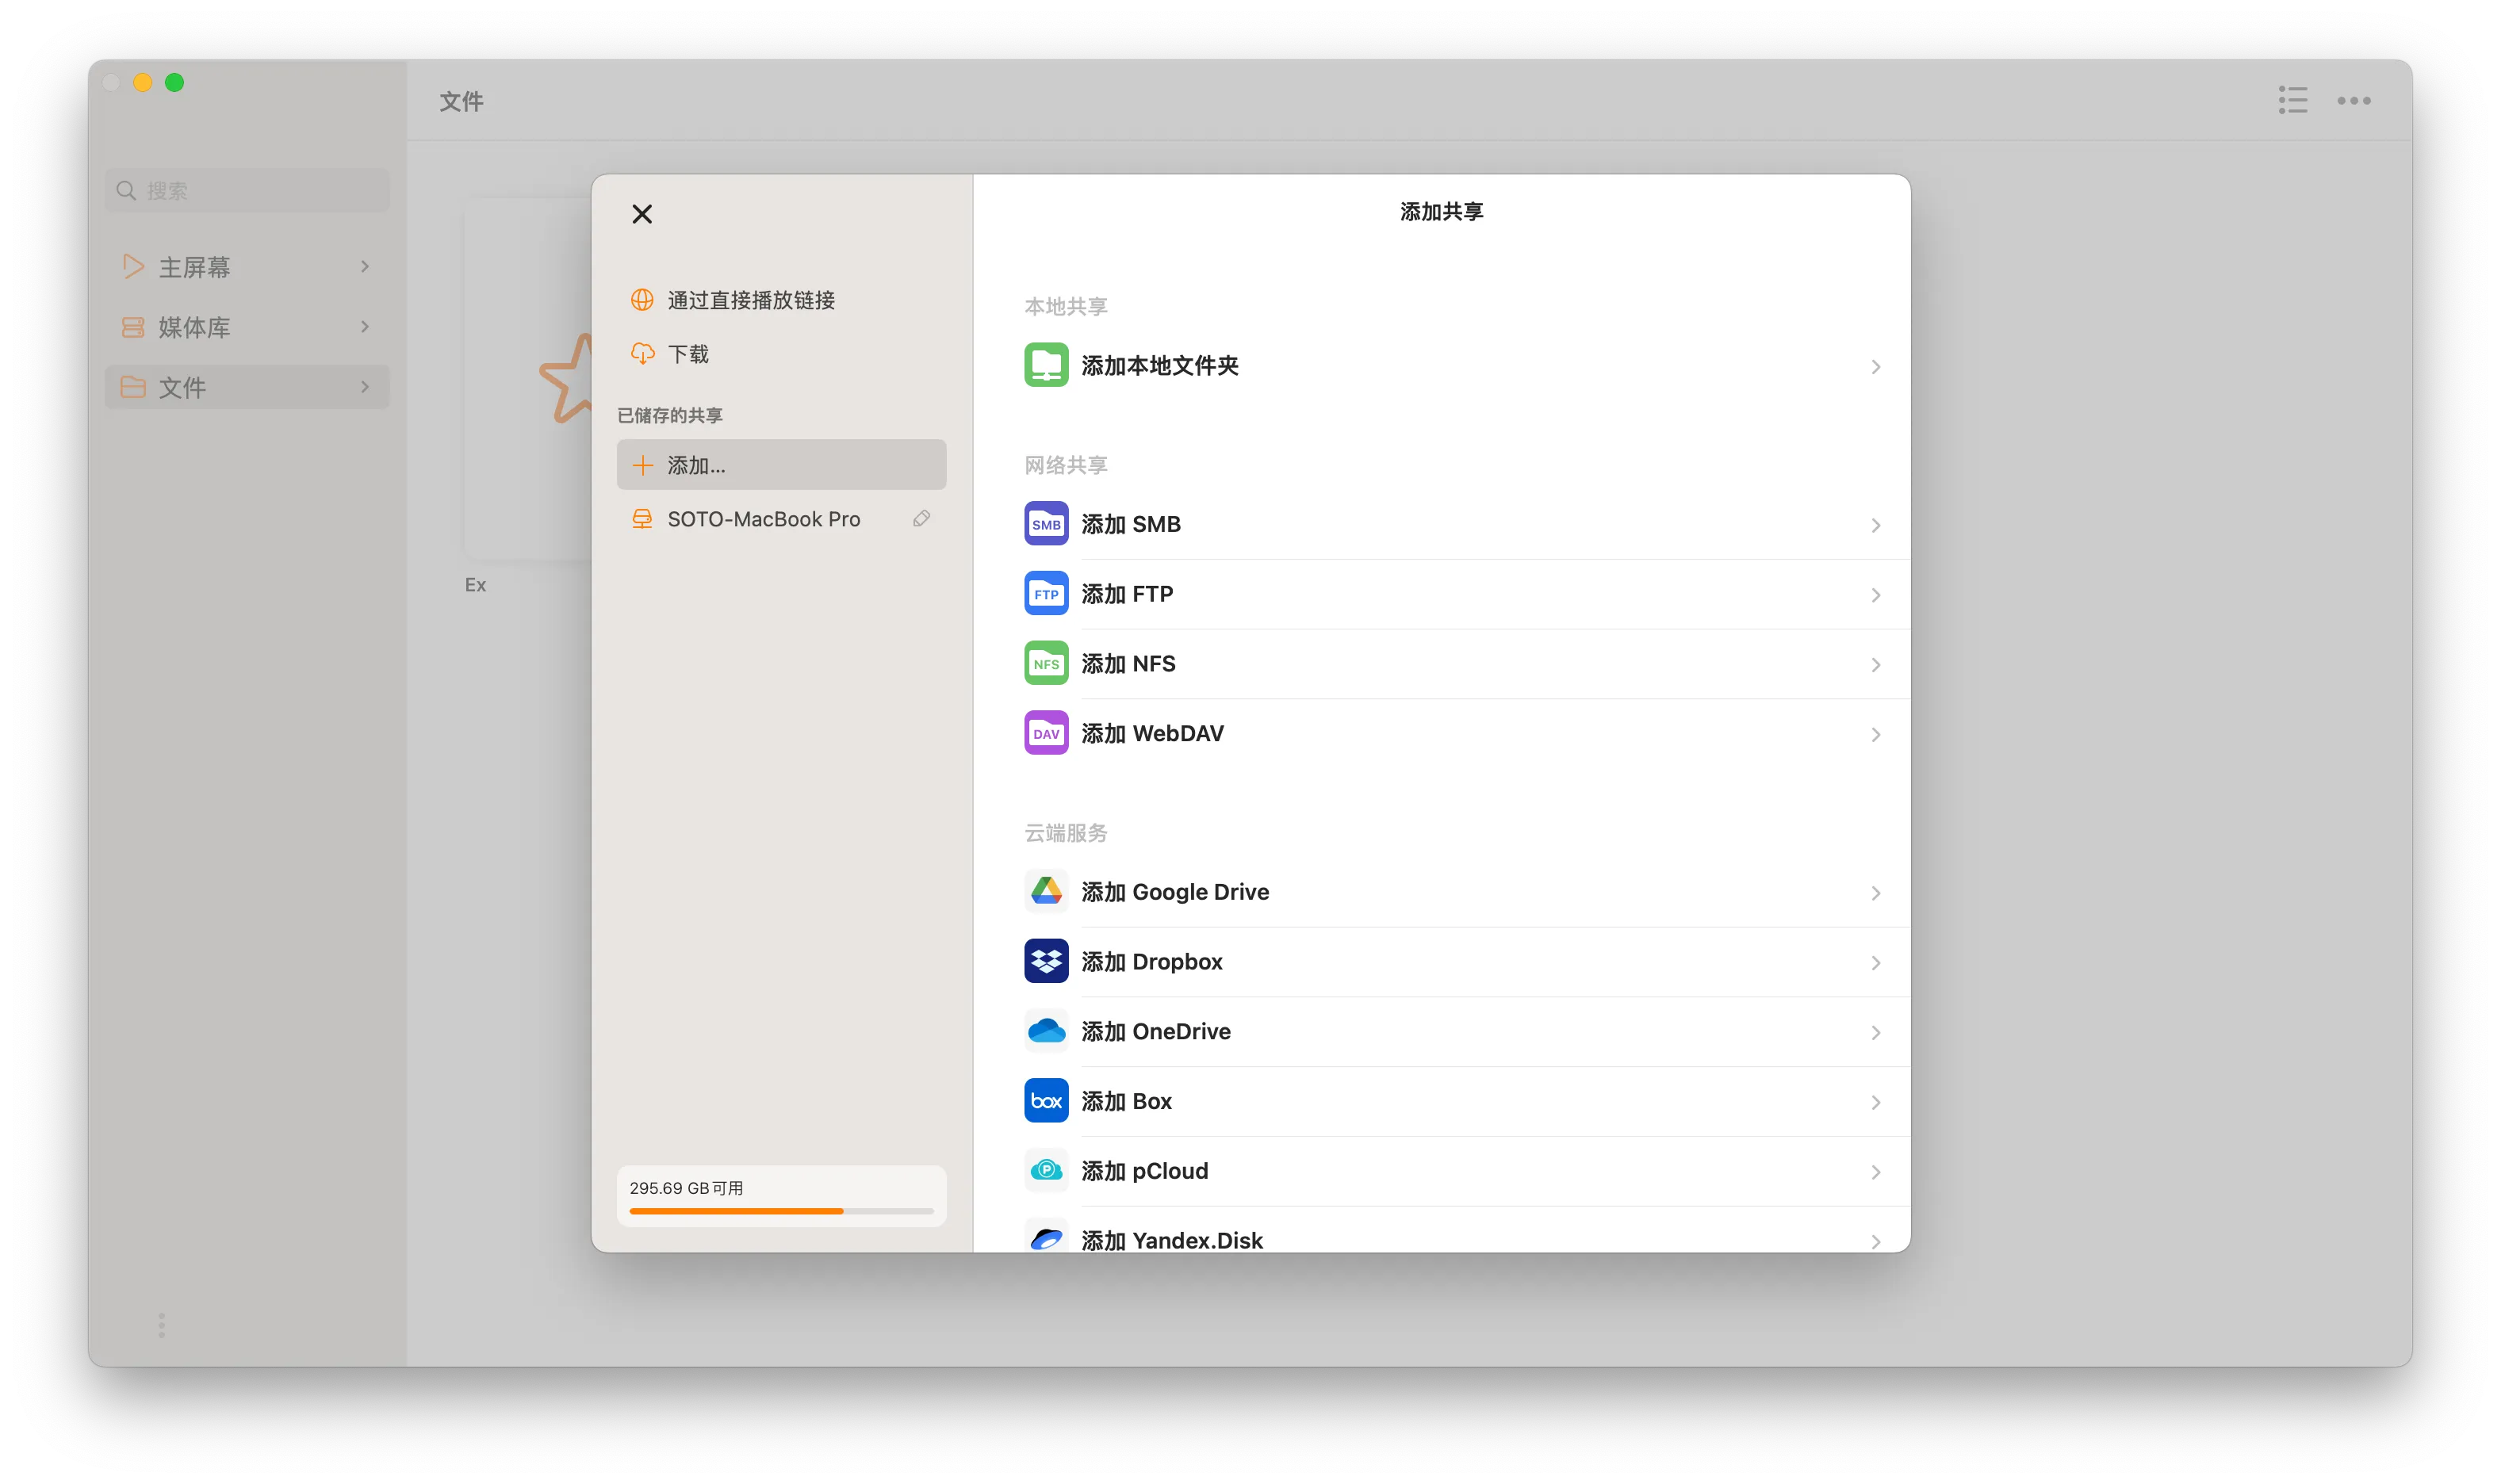Click the blue FTP icon
The image size is (2501, 1484).
click(x=1046, y=594)
